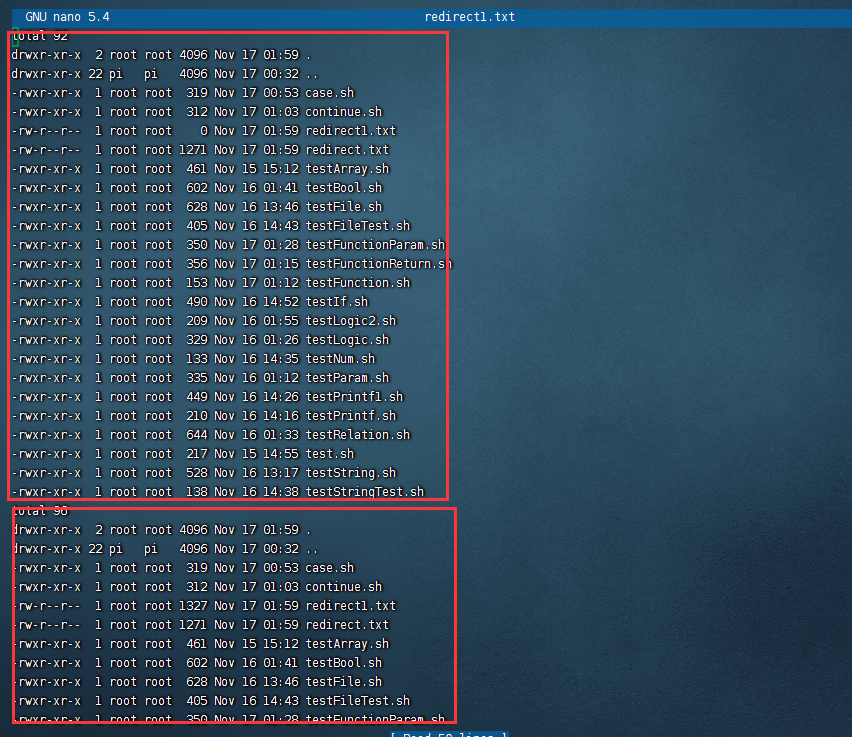Image resolution: width=852 pixels, height=737 pixels.
Task: Click size 528 in testString.sh row
Action: click(197, 473)
